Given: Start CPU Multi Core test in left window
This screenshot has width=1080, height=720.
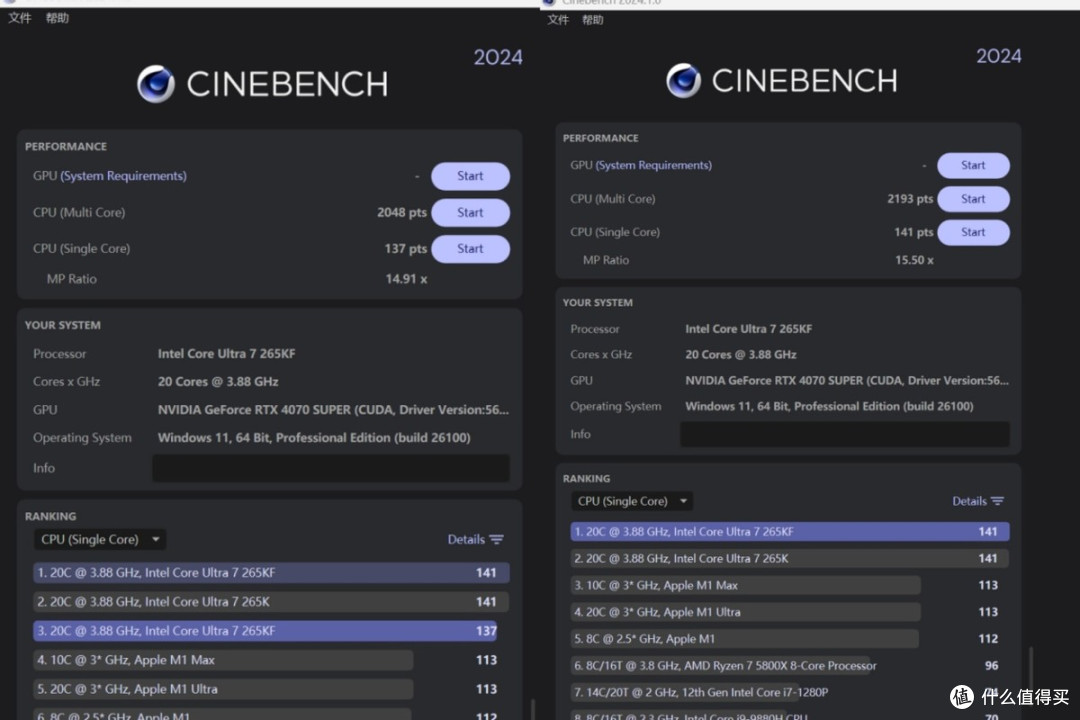Looking at the screenshot, I should coord(470,212).
